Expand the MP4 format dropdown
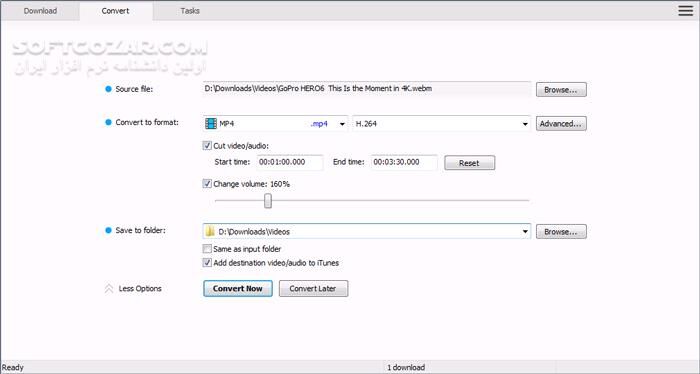This screenshot has width=700, height=374. [342, 124]
